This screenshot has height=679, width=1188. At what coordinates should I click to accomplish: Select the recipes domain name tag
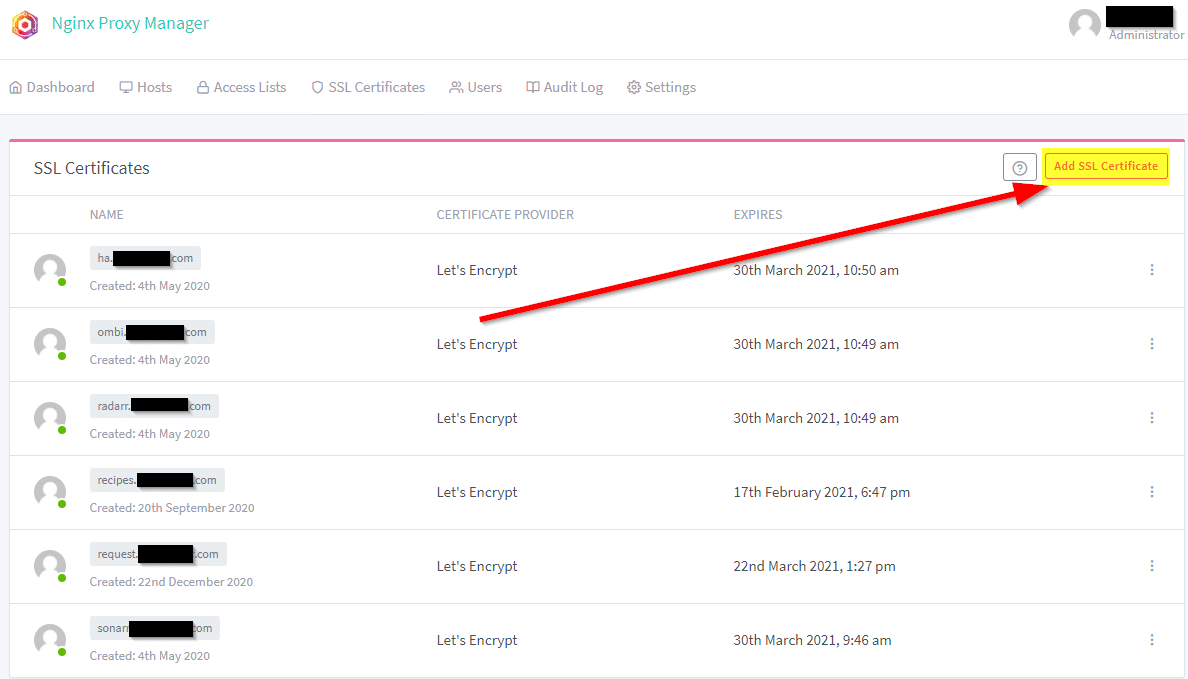click(x=157, y=480)
